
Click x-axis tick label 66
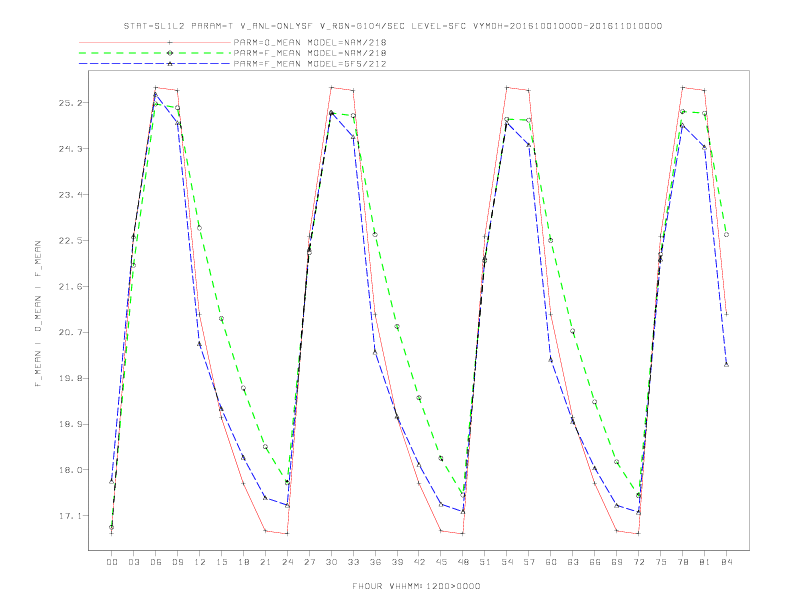[x=595, y=562]
